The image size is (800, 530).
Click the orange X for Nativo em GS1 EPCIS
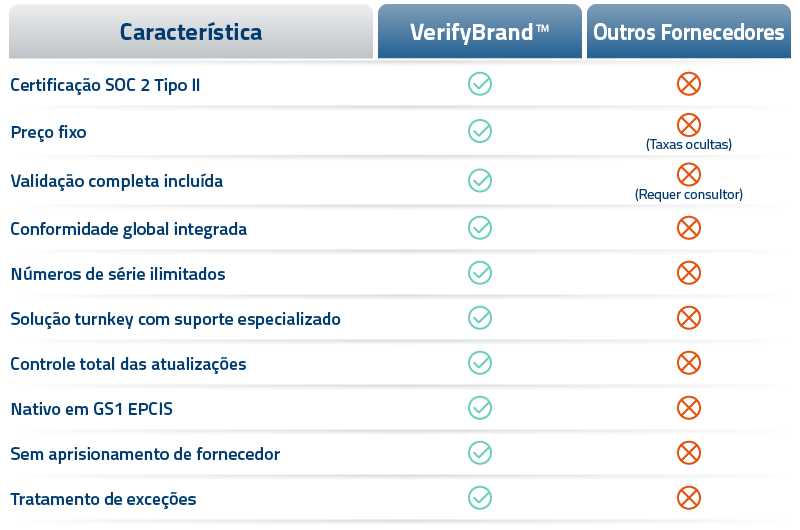point(689,407)
